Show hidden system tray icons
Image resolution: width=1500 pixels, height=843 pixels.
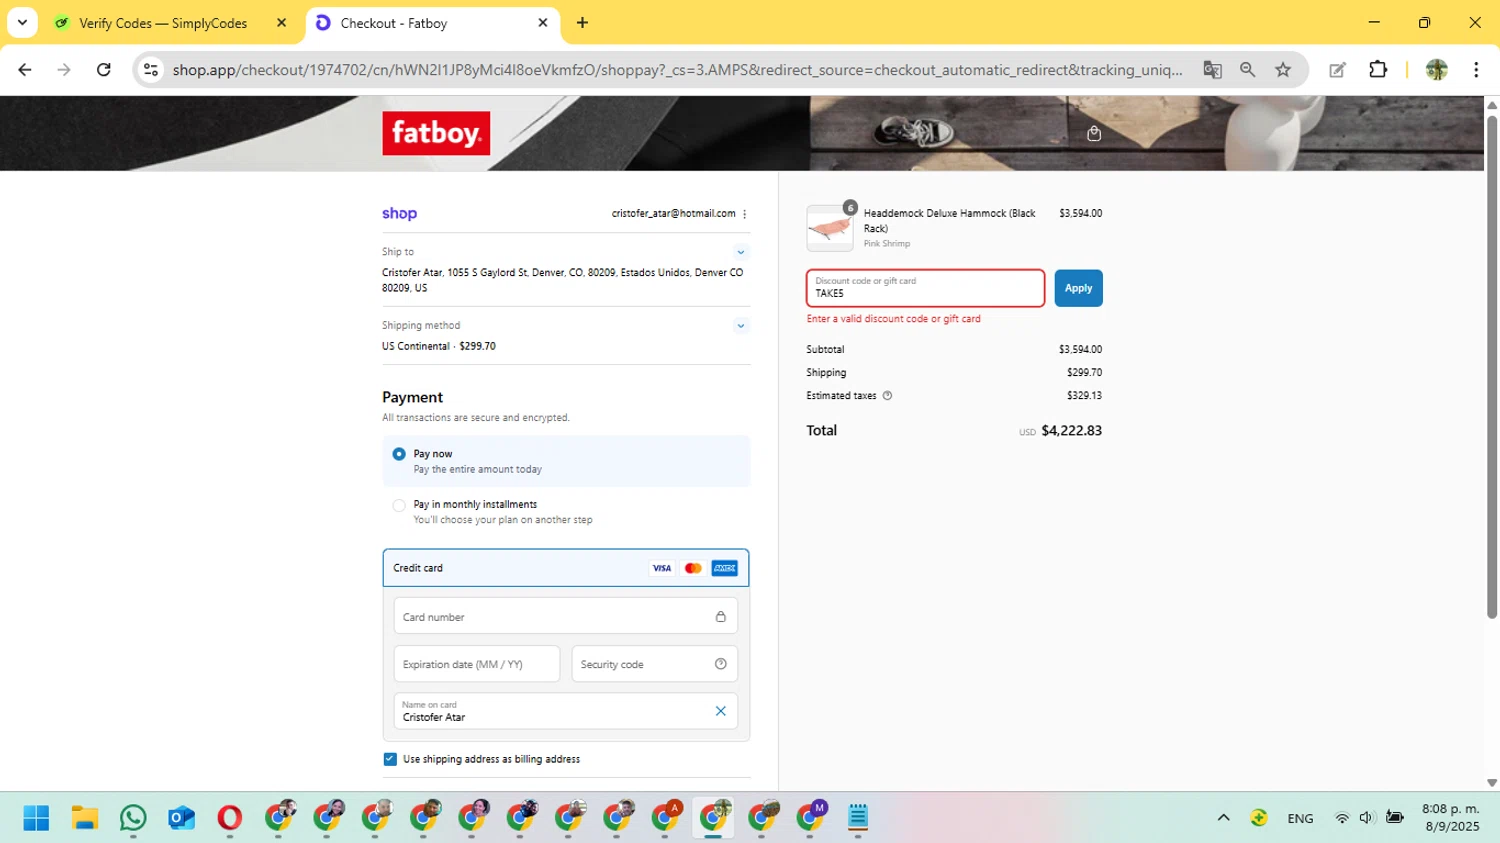[1223, 818]
